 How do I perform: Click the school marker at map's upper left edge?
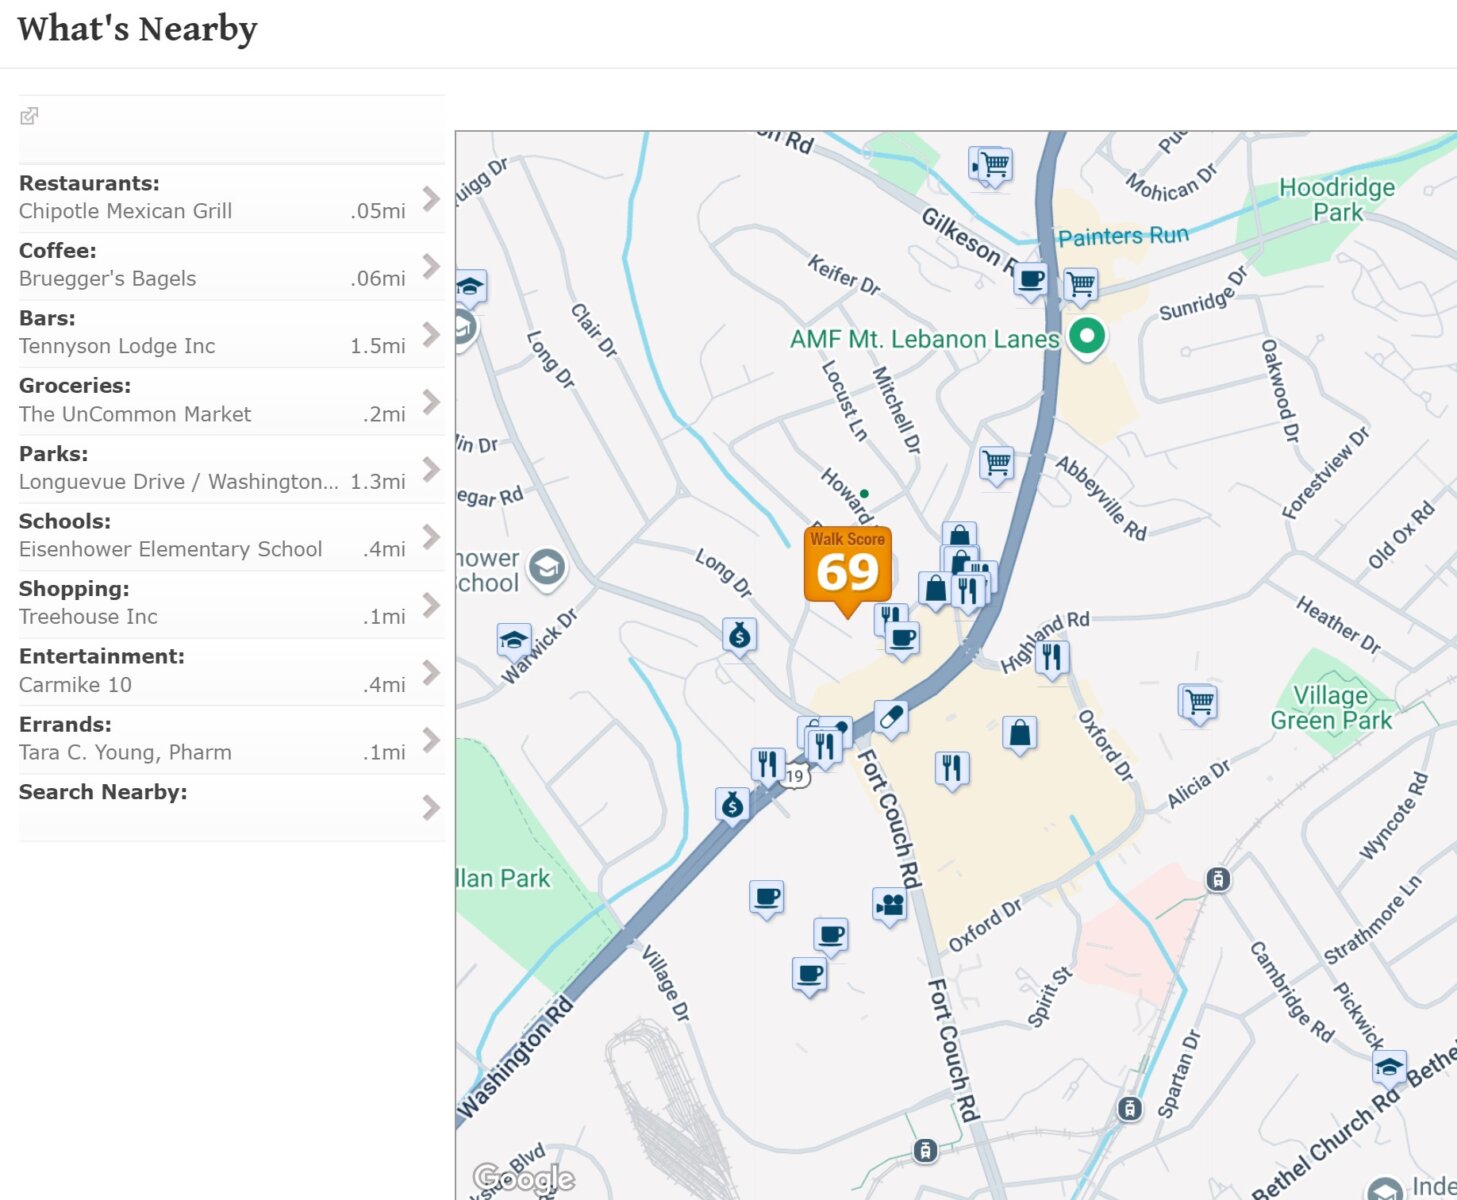point(471,289)
